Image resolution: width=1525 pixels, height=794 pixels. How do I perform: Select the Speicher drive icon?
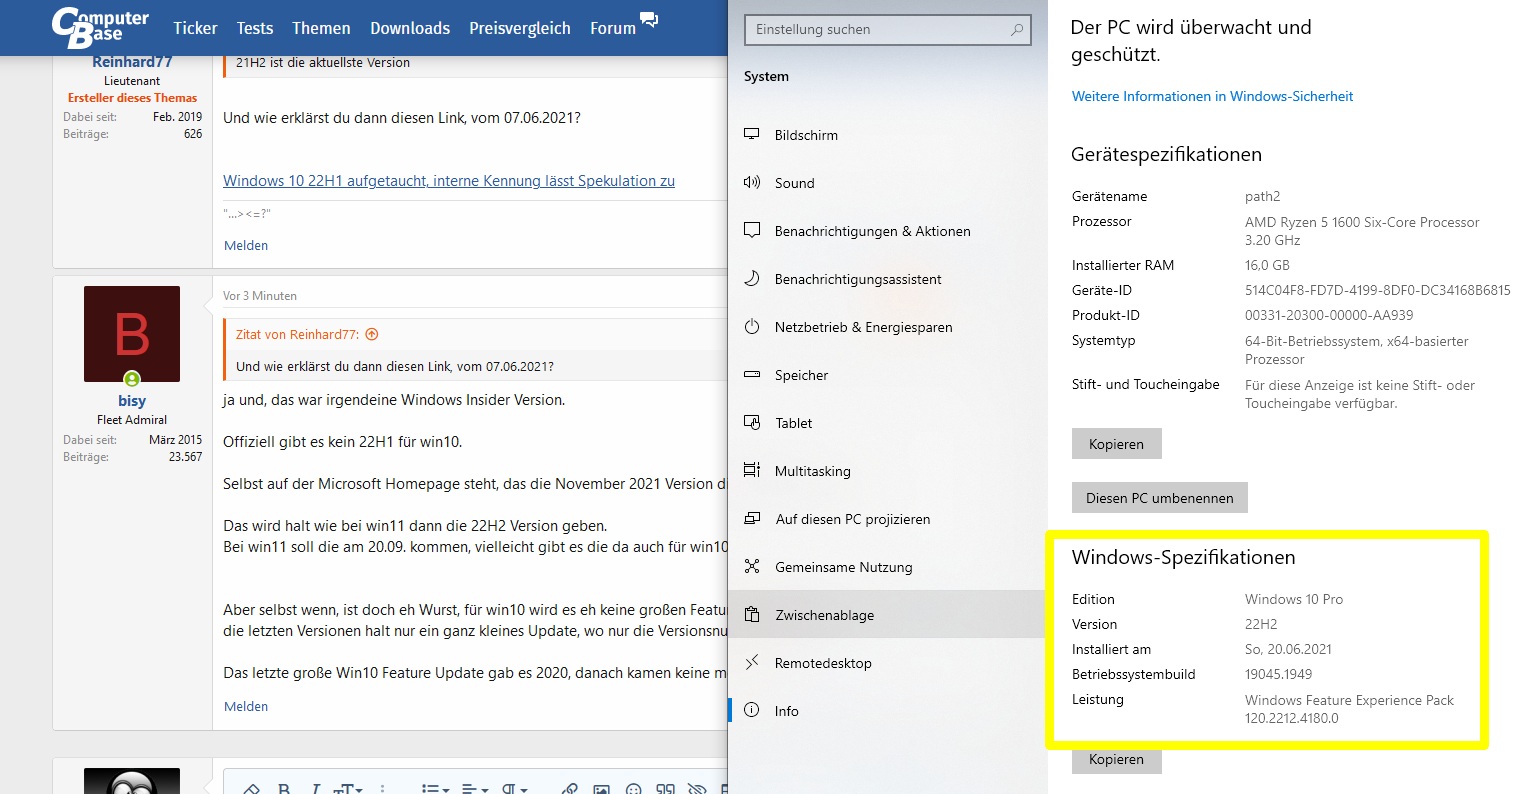(752, 374)
